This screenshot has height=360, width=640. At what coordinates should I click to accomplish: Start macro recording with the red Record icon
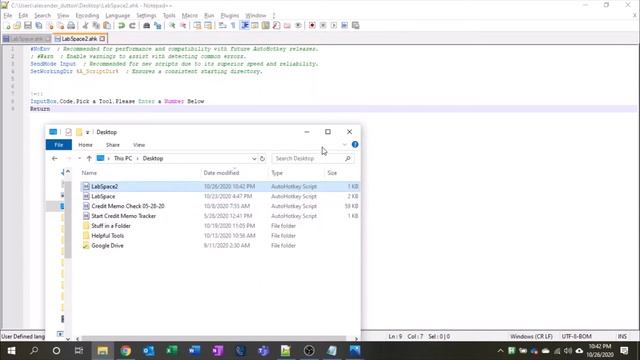312,26
